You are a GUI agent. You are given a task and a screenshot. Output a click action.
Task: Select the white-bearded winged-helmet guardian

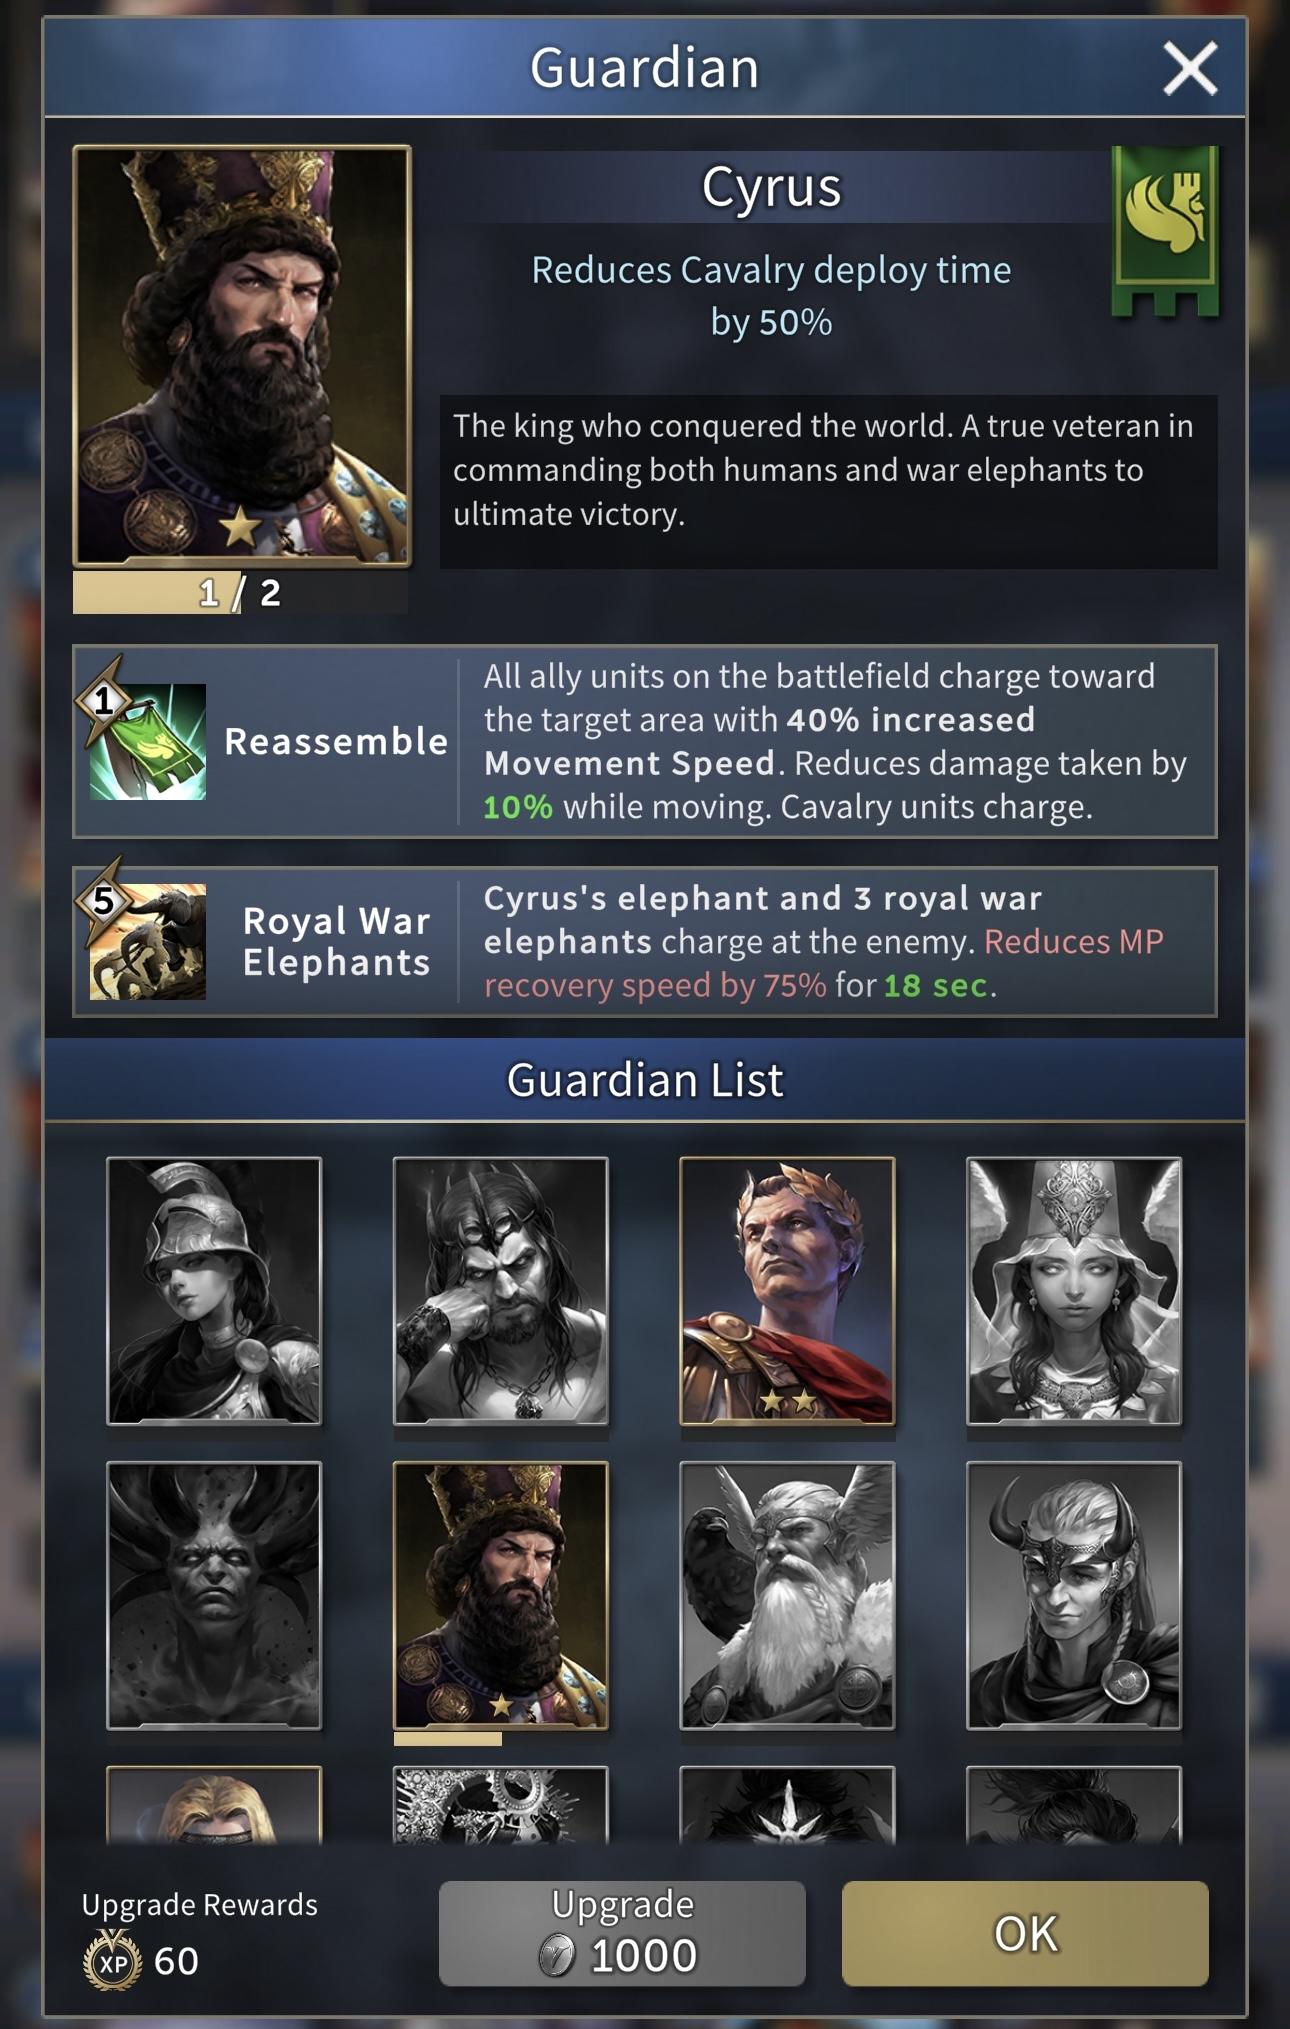tap(787, 1595)
